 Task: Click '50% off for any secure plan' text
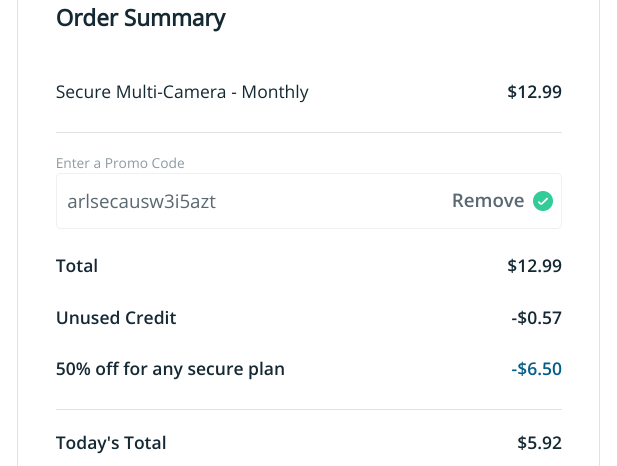170,369
